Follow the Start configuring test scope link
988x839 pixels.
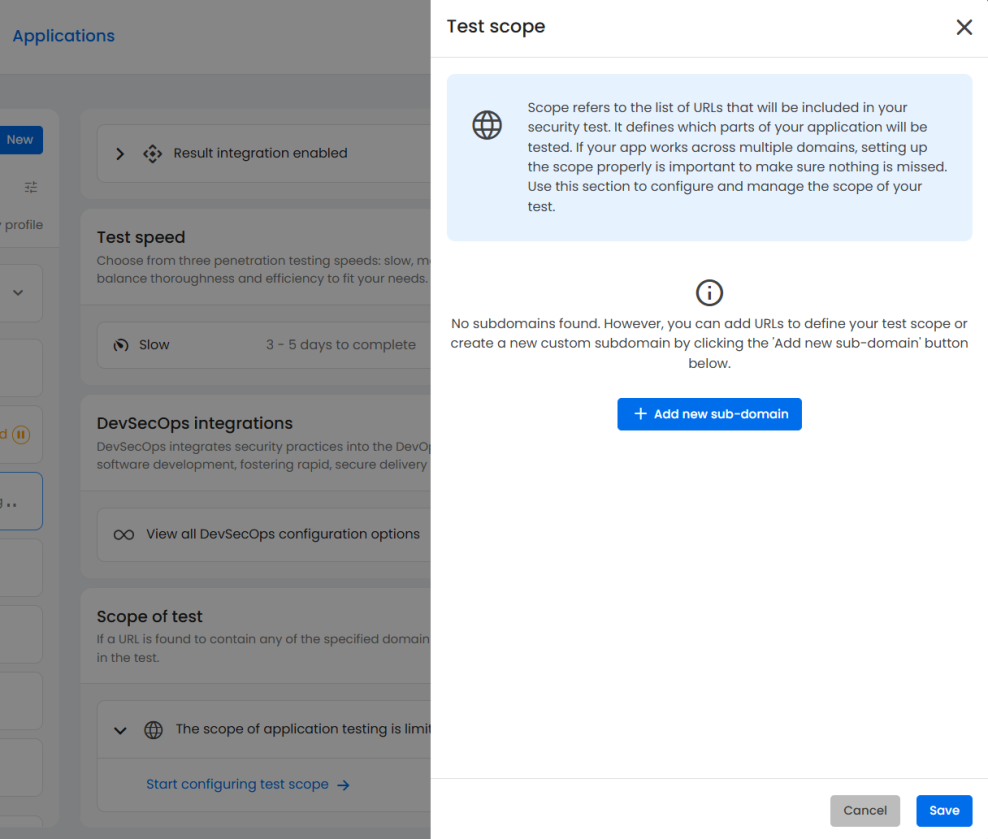(238, 784)
